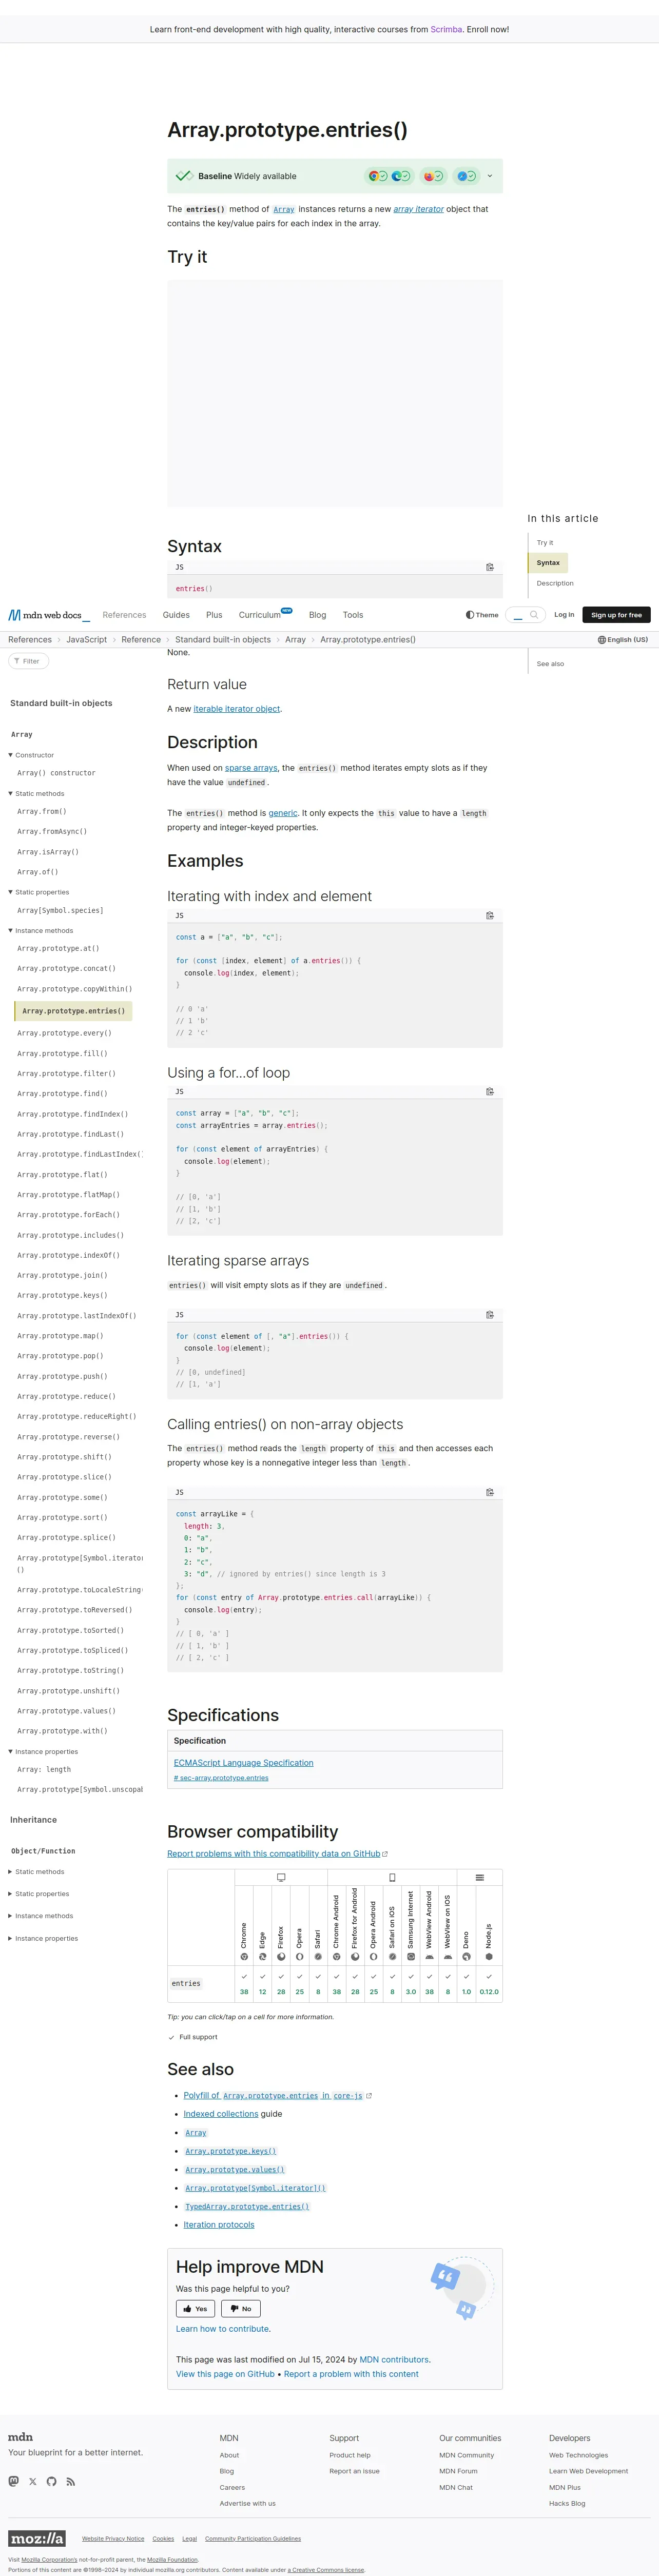
Task: Click the mobile platform icon in compatibility table
Action: pos(392,1878)
